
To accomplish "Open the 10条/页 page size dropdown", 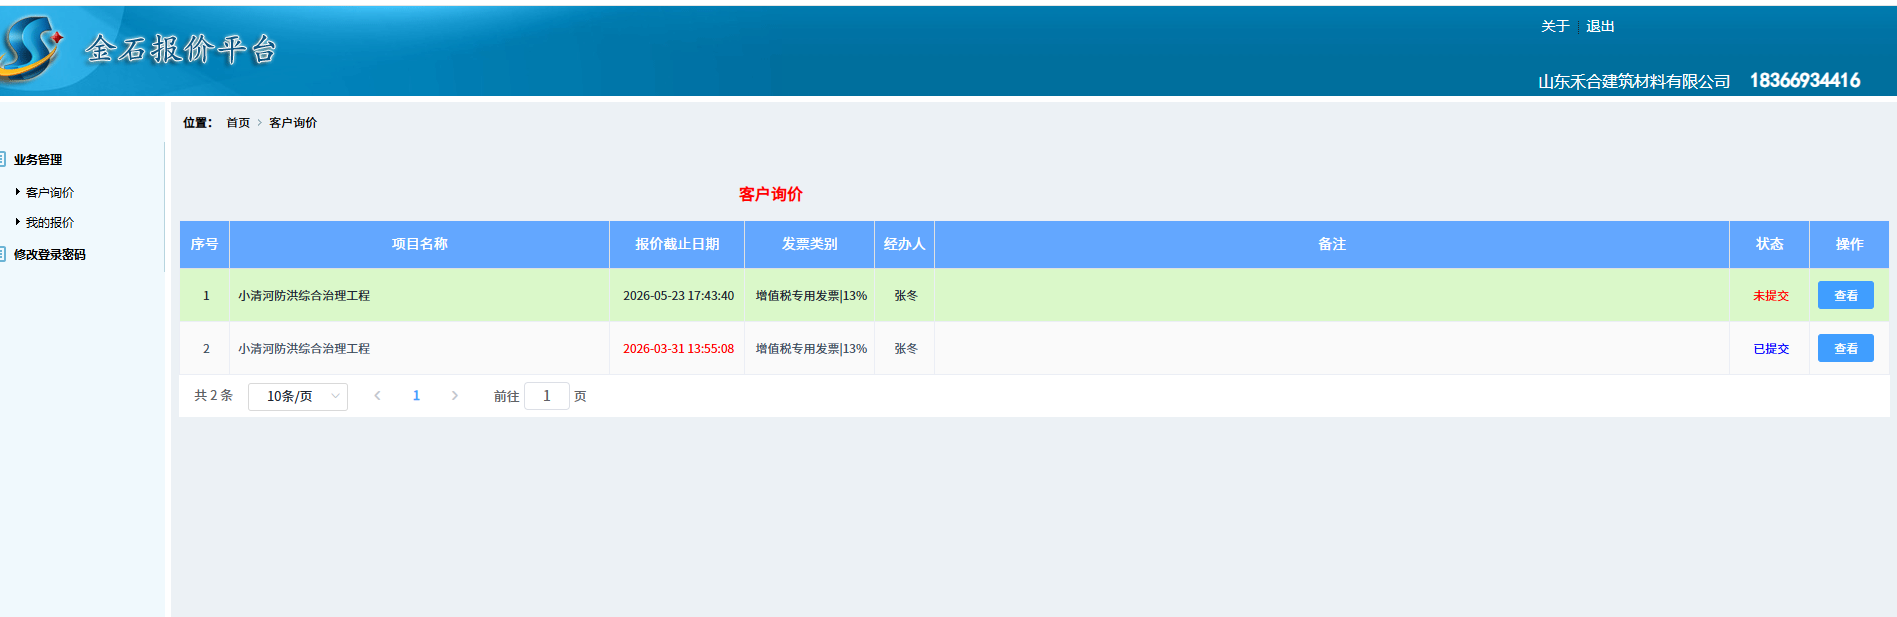I will tap(298, 396).
